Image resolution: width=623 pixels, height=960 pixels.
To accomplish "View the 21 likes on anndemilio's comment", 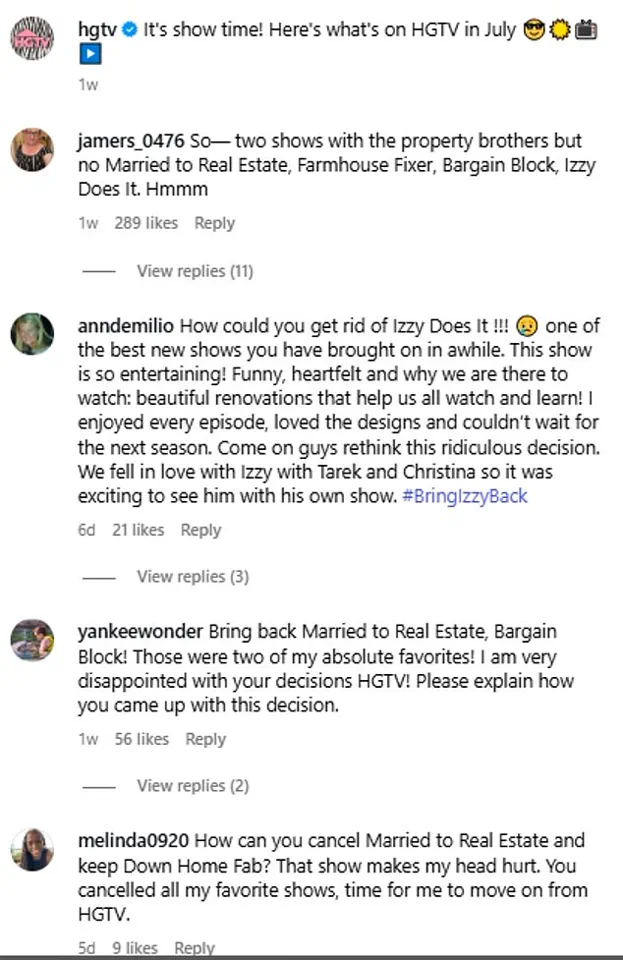I will 137,530.
